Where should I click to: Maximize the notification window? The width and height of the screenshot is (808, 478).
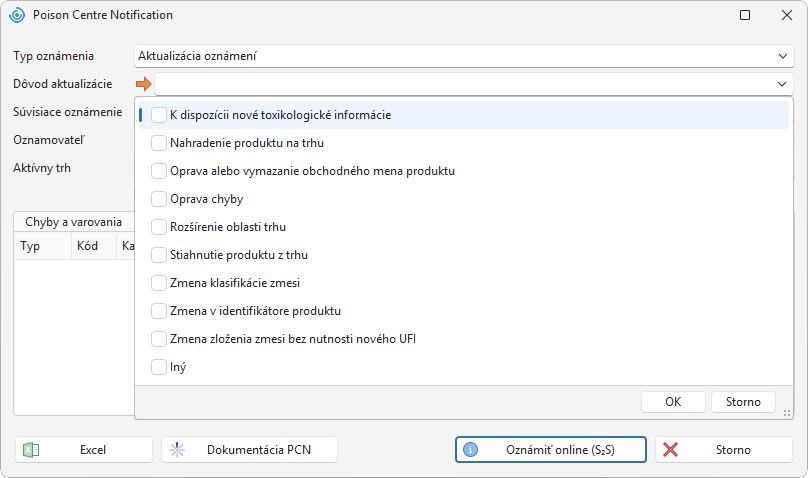(745, 15)
